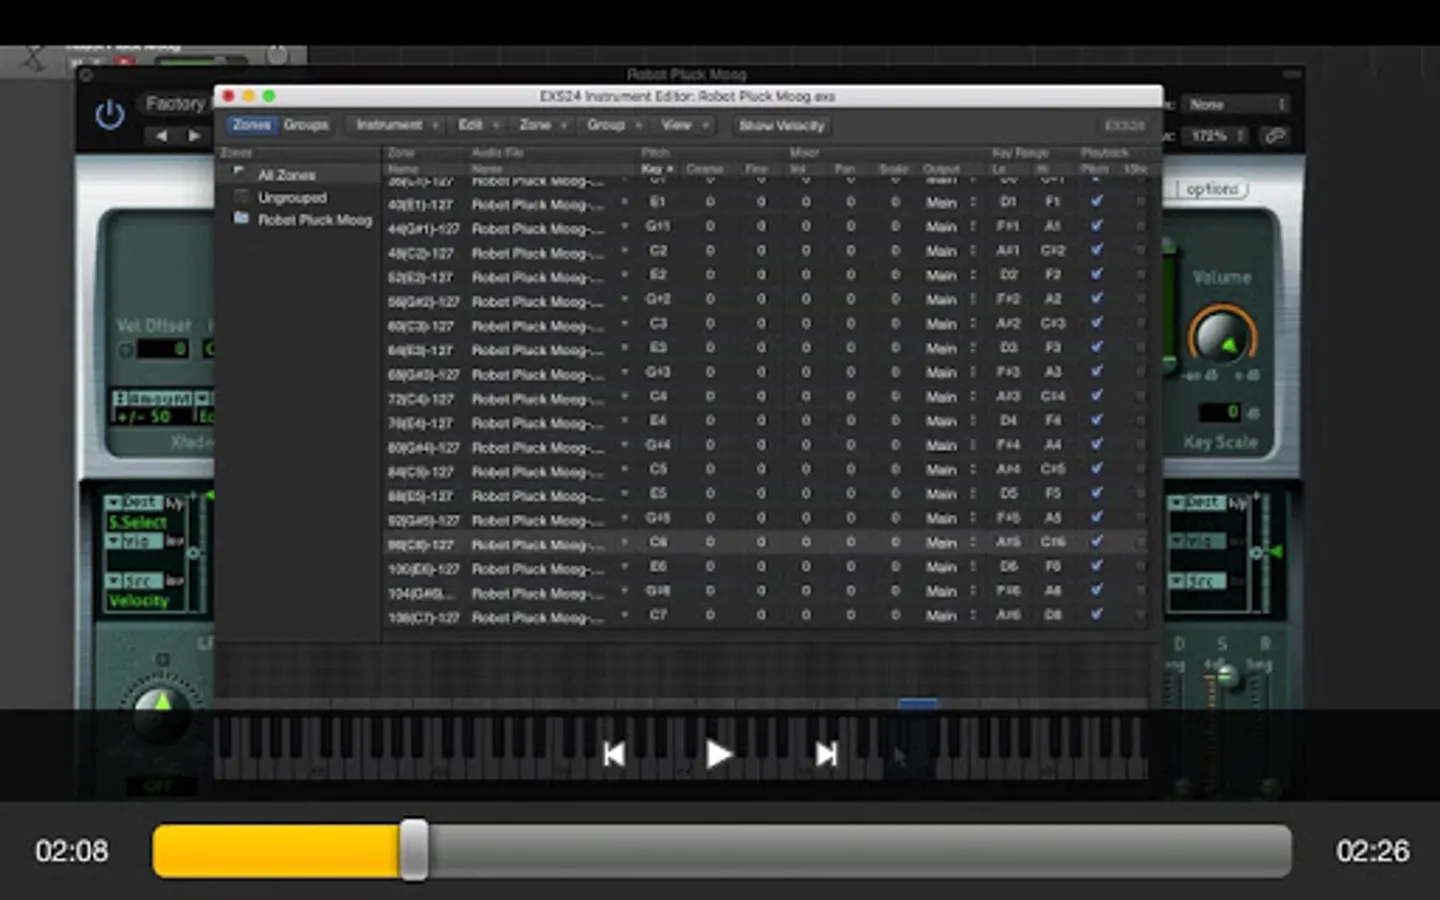The width and height of the screenshot is (1440, 900).
Task: Go to next preset with right arrow
Action: [194, 136]
